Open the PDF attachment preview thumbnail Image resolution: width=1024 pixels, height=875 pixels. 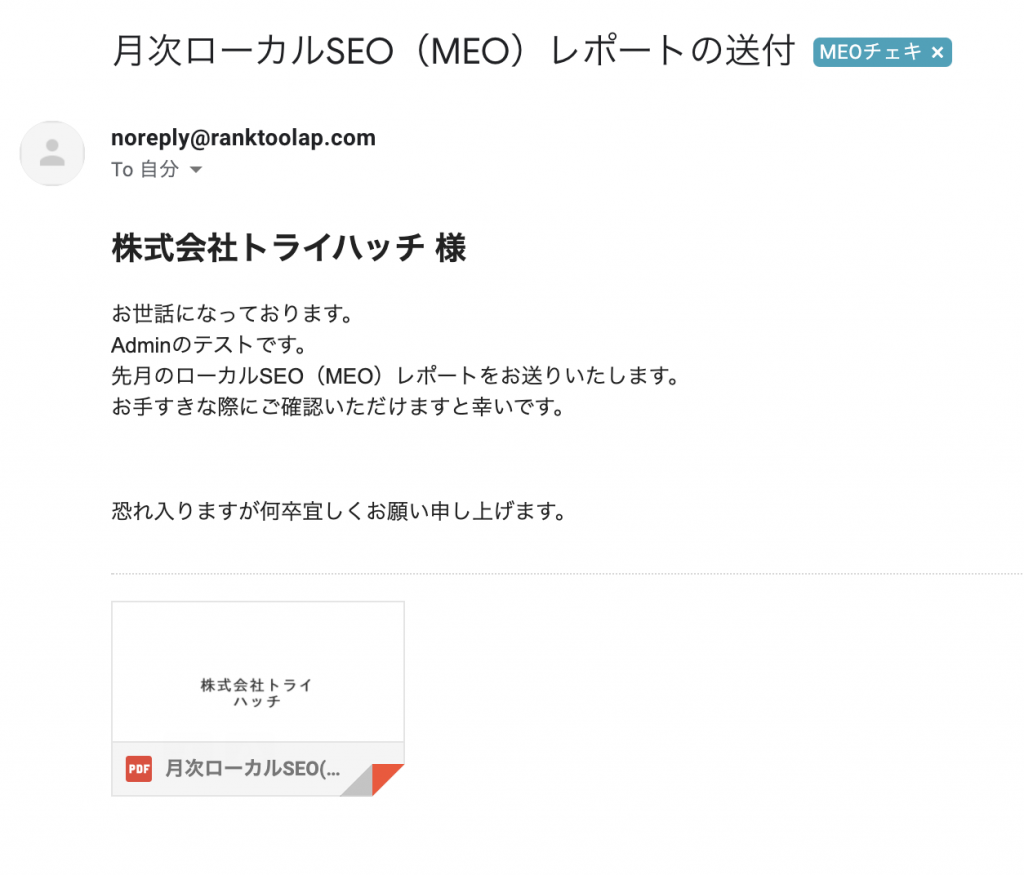point(258,672)
